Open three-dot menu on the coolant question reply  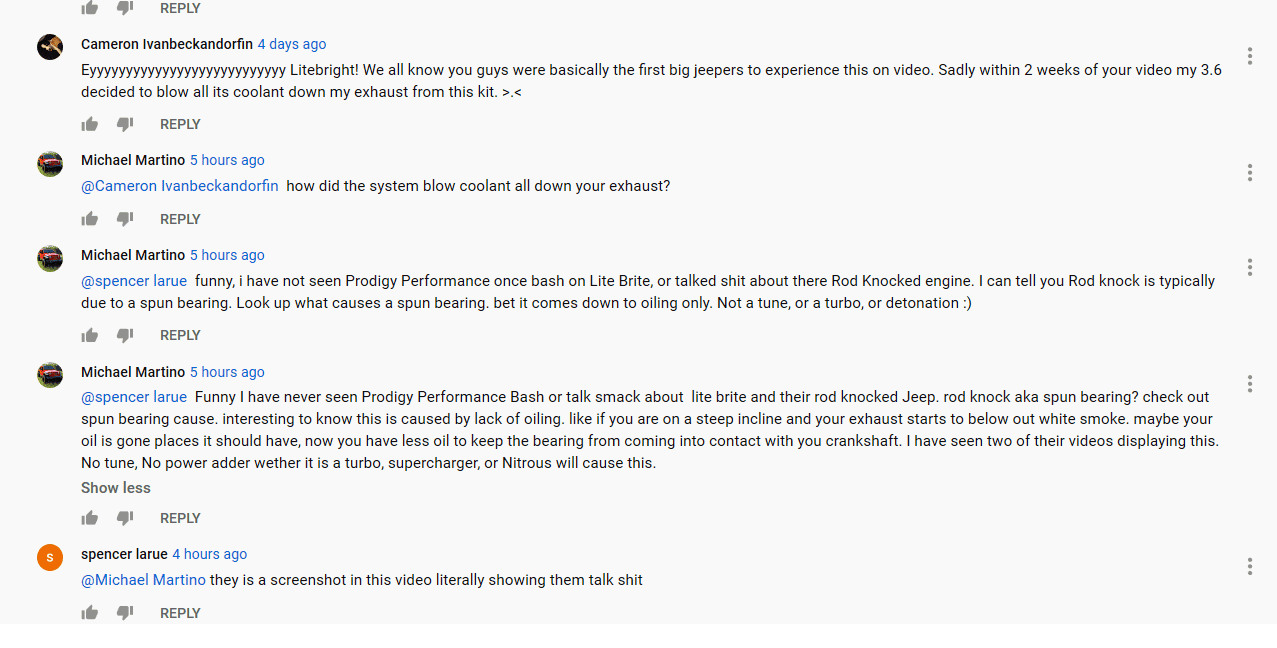click(1250, 172)
